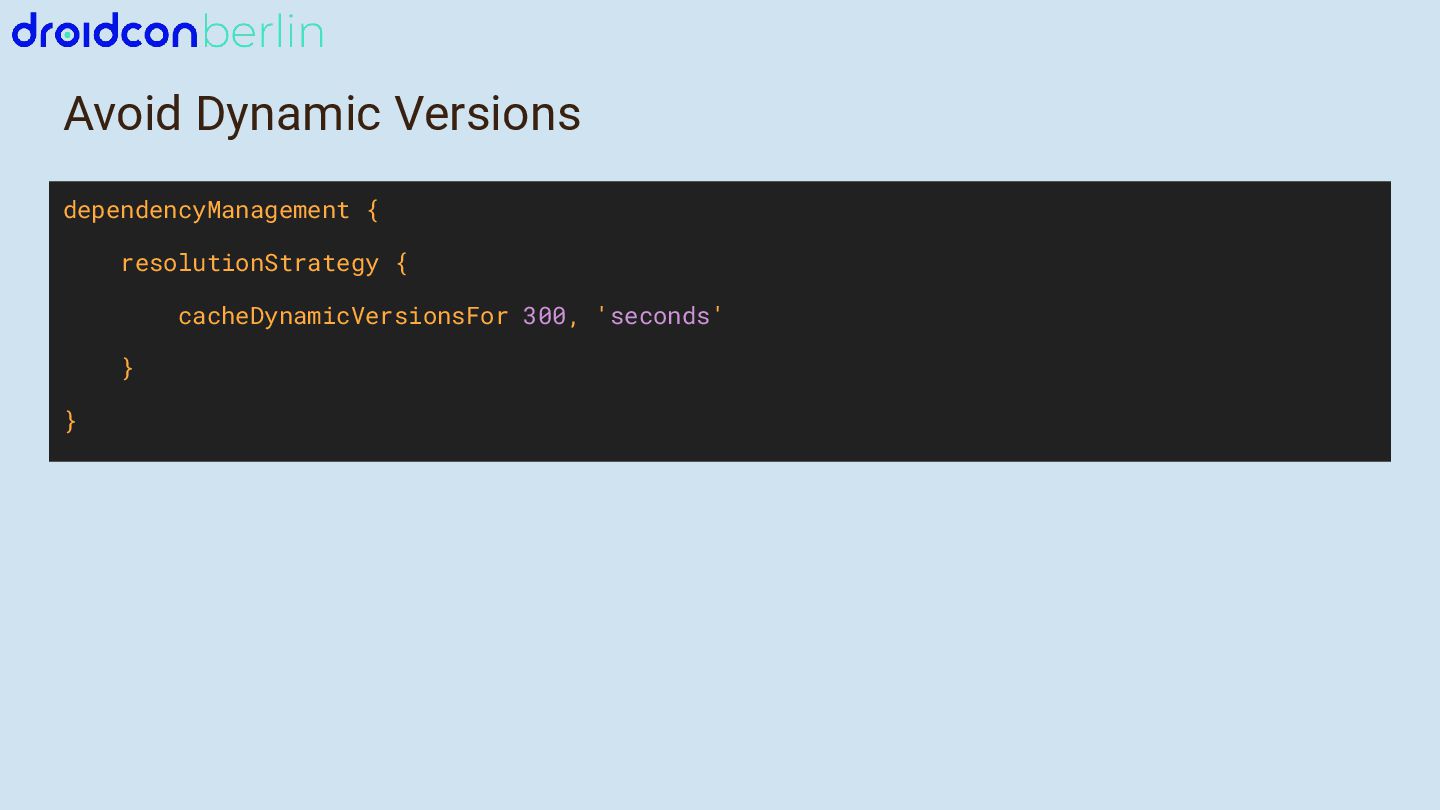Image resolution: width=1440 pixels, height=810 pixels.
Task: Click blank slide area below the code block
Action: tap(720, 630)
